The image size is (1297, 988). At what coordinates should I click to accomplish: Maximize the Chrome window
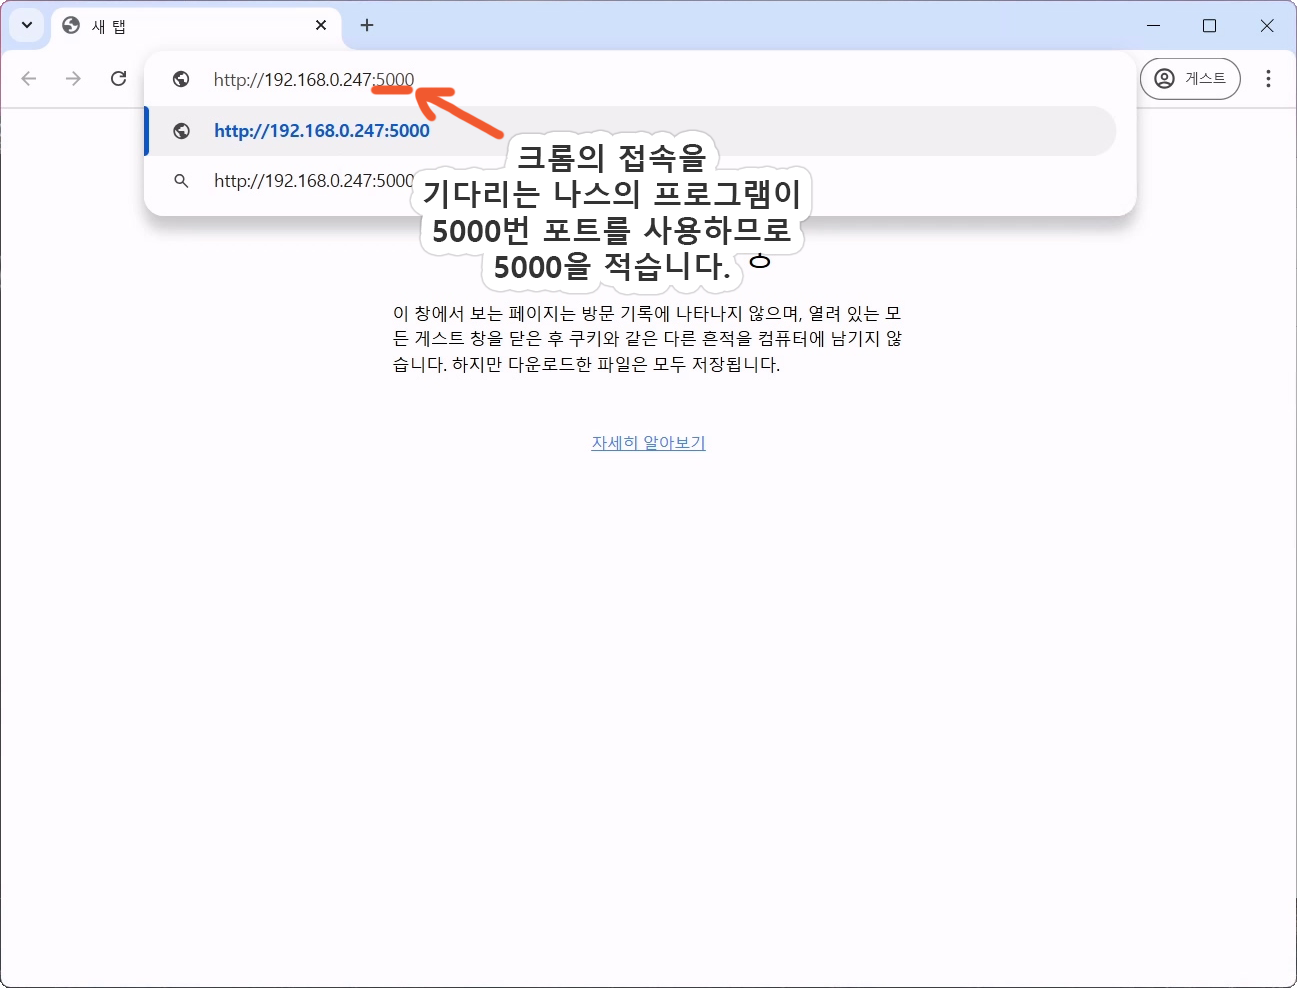1209,25
